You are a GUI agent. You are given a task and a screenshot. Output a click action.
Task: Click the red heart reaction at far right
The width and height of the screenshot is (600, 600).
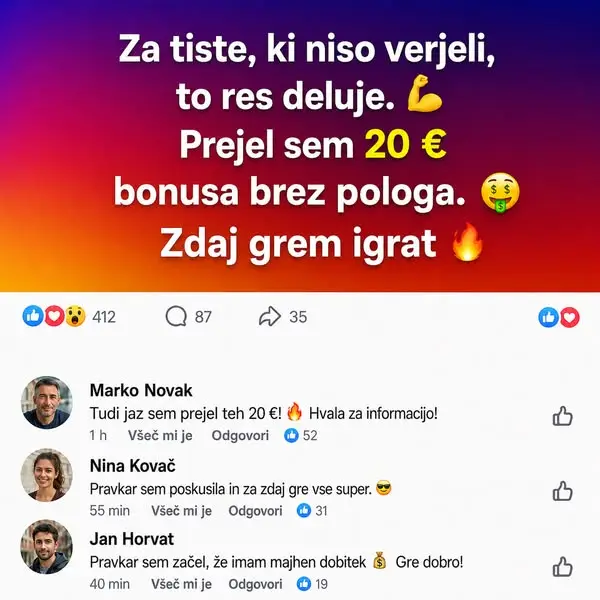(x=570, y=318)
